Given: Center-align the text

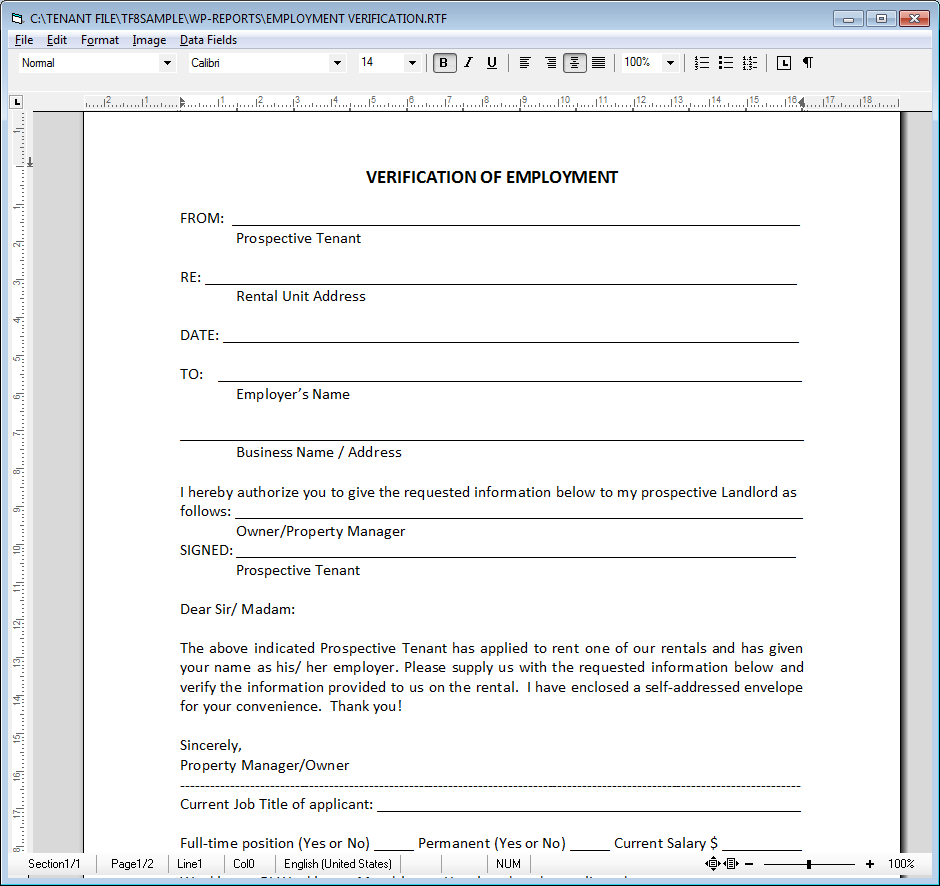Looking at the screenshot, I should pos(574,63).
